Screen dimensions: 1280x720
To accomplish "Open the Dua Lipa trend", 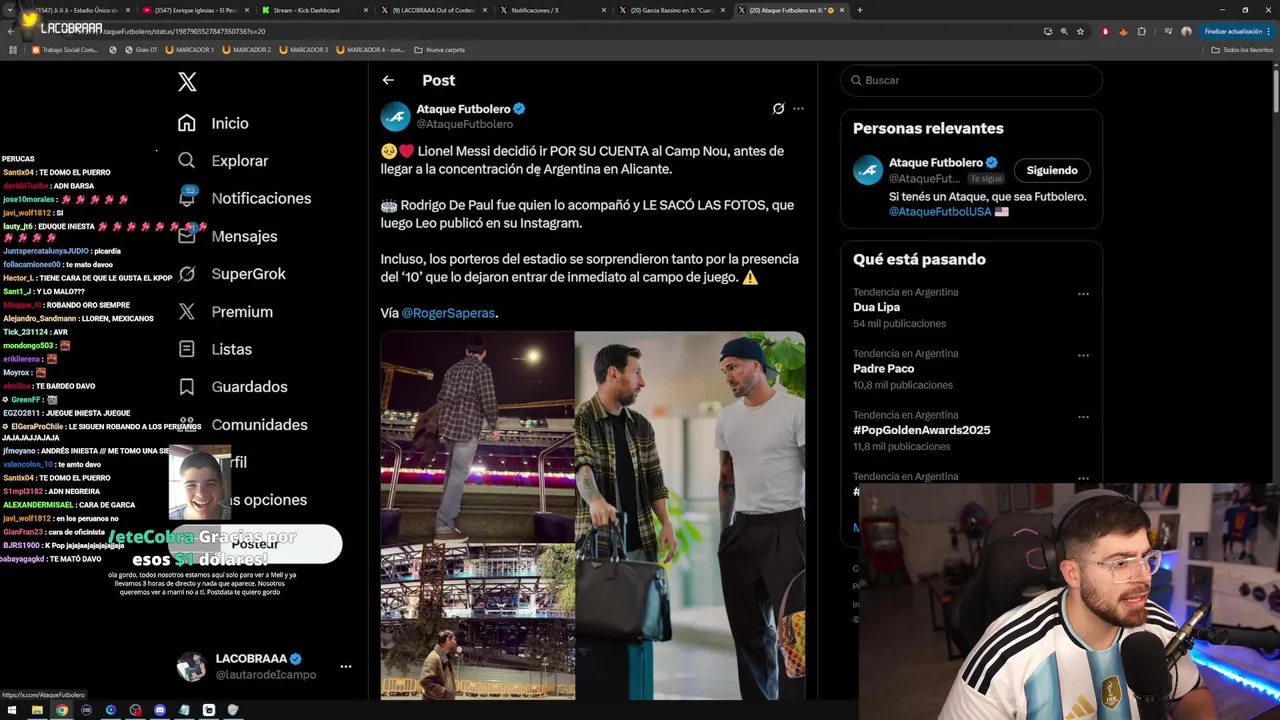I will click(x=876, y=307).
